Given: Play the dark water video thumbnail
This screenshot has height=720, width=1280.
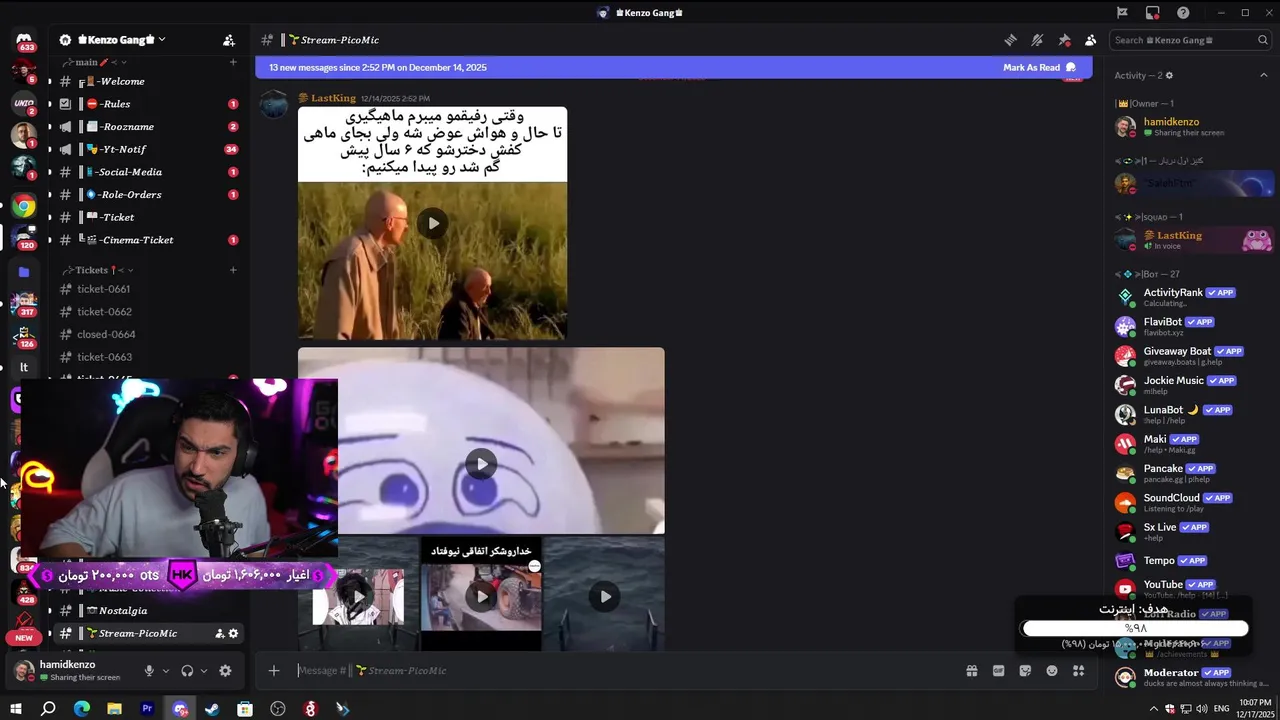Looking at the screenshot, I should (605, 597).
